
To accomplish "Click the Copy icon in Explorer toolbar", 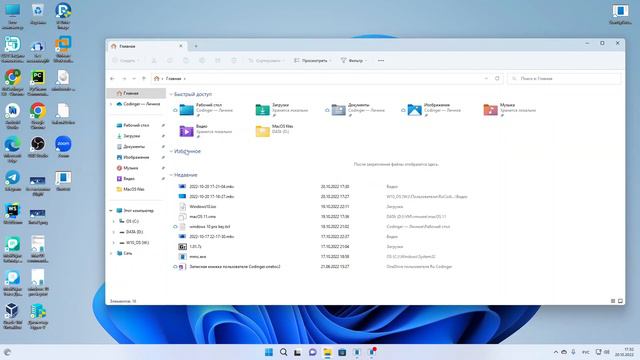I will click(x=170, y=60).
